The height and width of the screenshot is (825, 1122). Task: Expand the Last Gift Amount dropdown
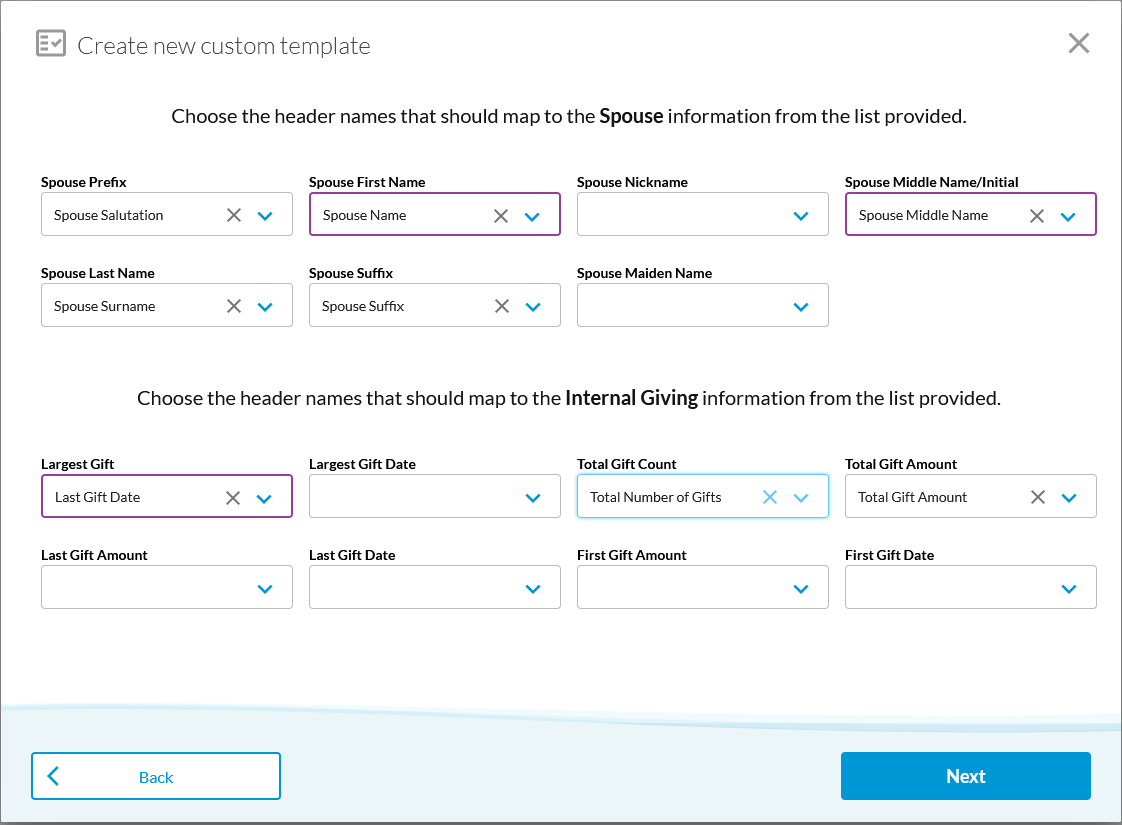click(264, 587)
